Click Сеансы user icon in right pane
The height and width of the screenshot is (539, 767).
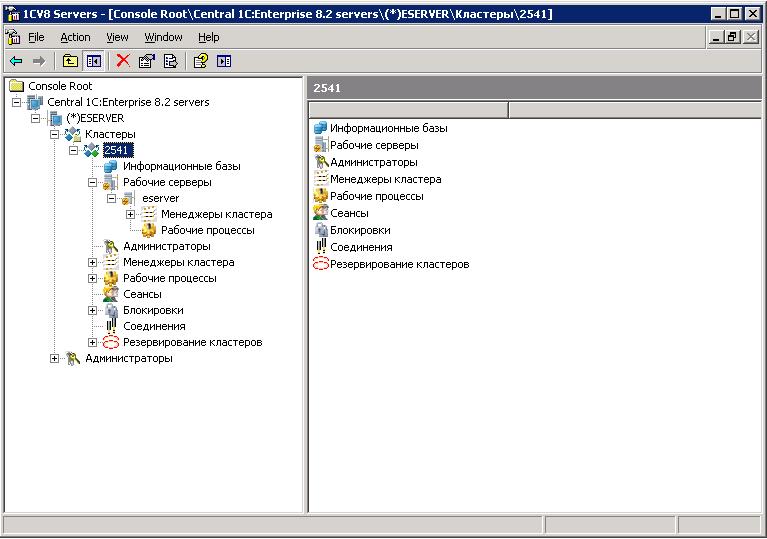(x=321, y=213)
